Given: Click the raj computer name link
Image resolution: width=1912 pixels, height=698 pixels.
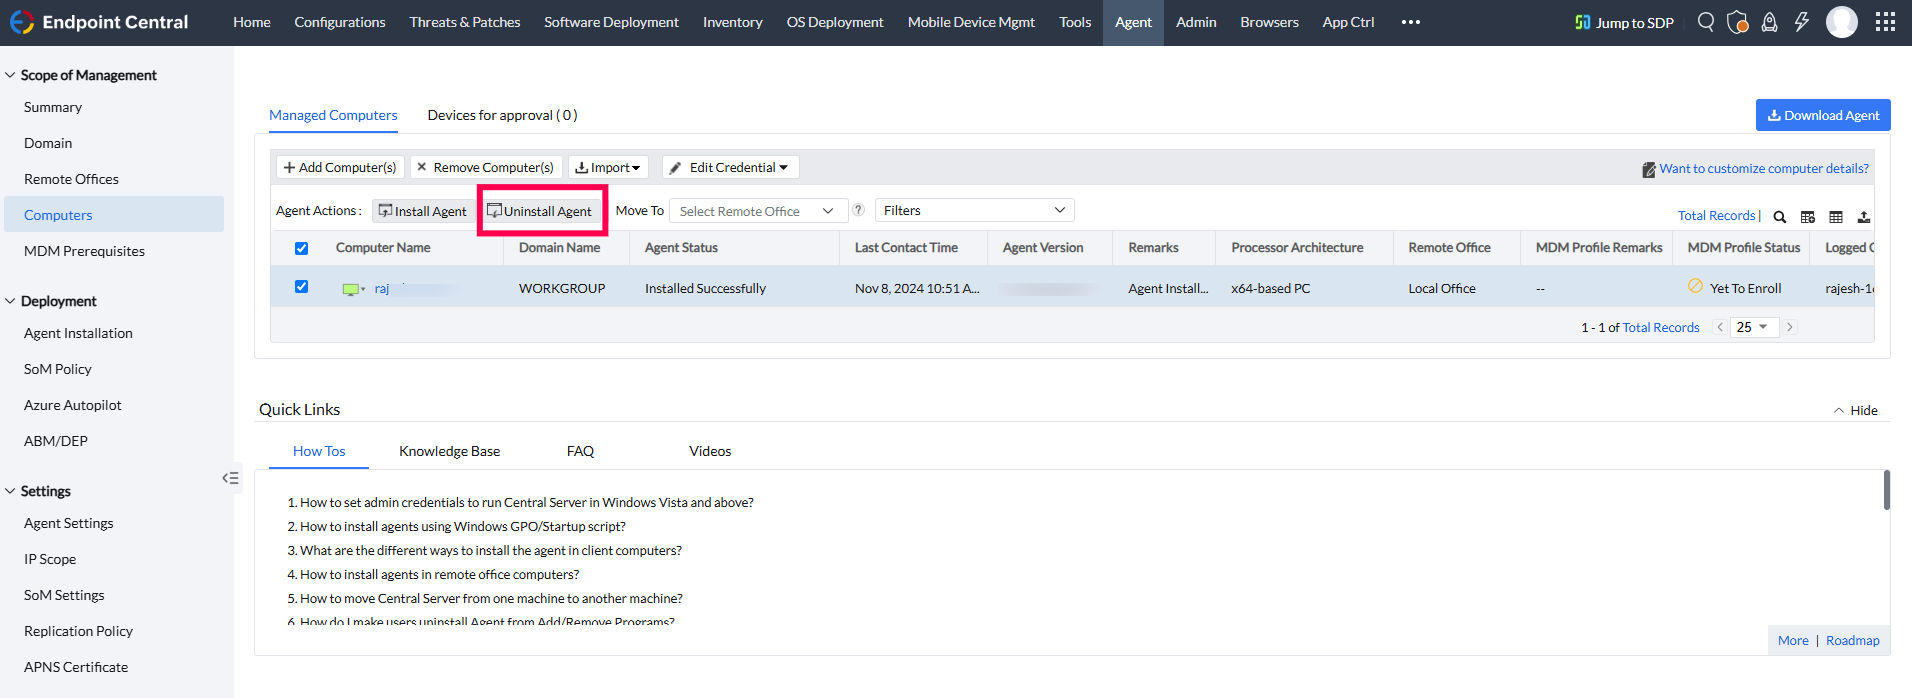Looking at the screenshot, I should 382,289.
